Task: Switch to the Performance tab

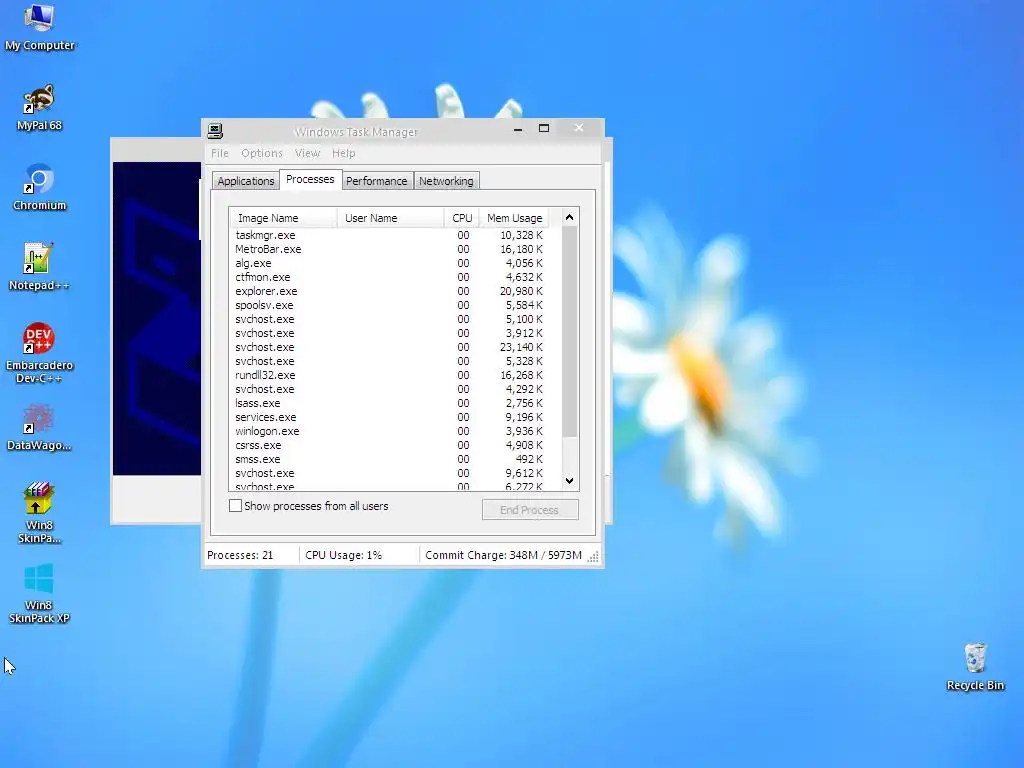Action: [x=377, y=181]
